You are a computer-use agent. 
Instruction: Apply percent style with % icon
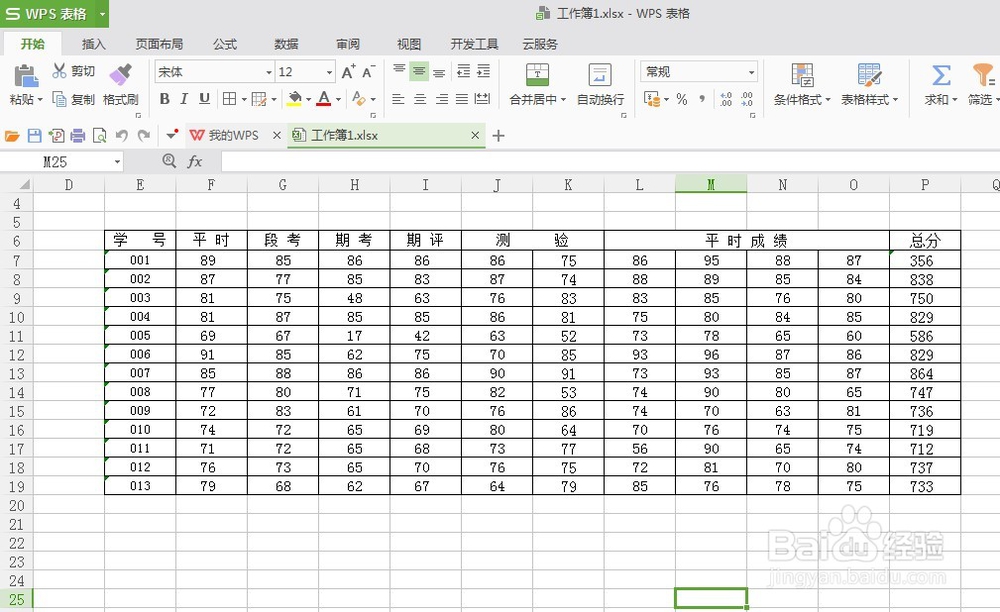pos(682,99)
